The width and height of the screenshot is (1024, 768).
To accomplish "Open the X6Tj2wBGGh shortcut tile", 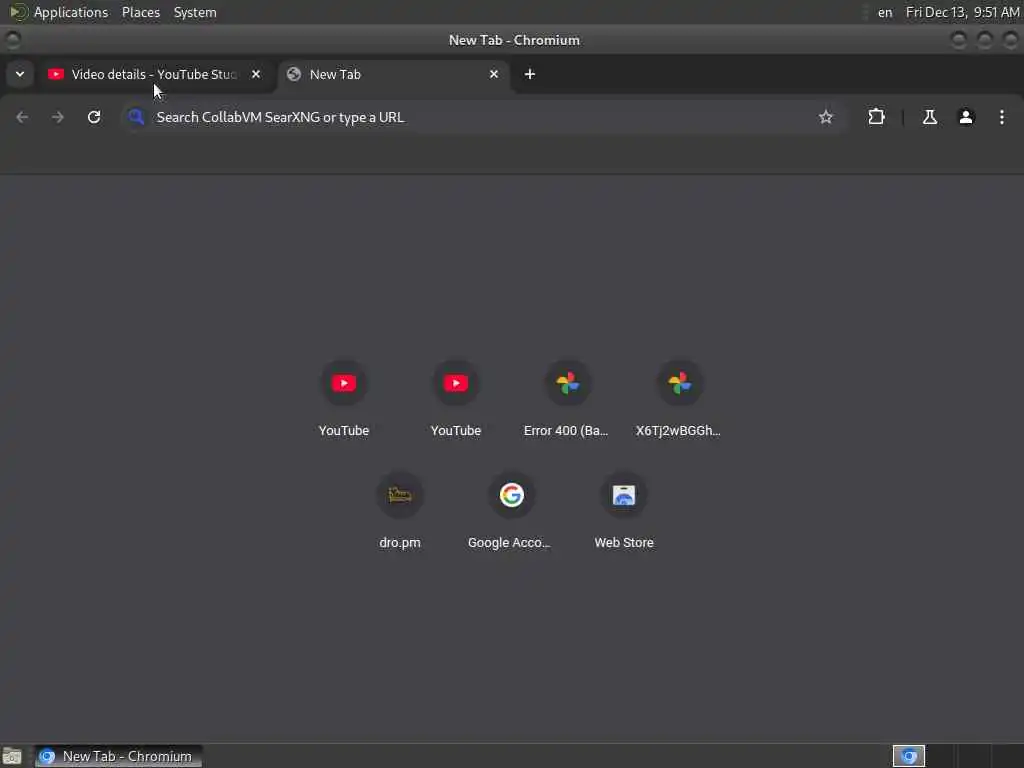I will point(679,398).
